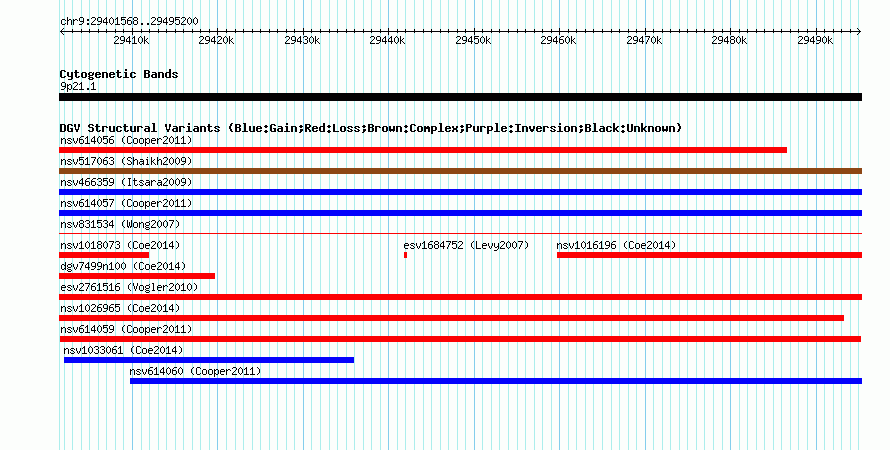The image size is (890, 450).
Task: Click label nsv614057 (Cooper2011)
Action: point(126,203)
